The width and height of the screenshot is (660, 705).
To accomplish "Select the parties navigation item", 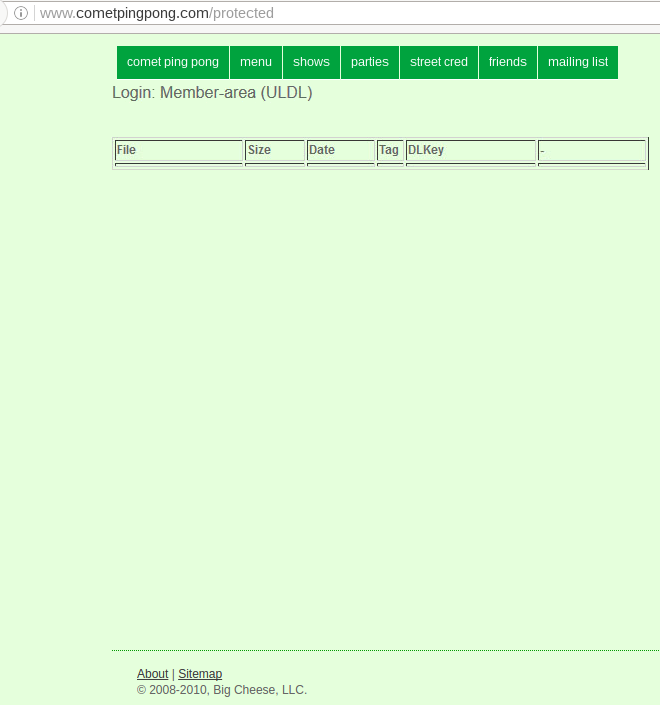I will tap(370, 62).
